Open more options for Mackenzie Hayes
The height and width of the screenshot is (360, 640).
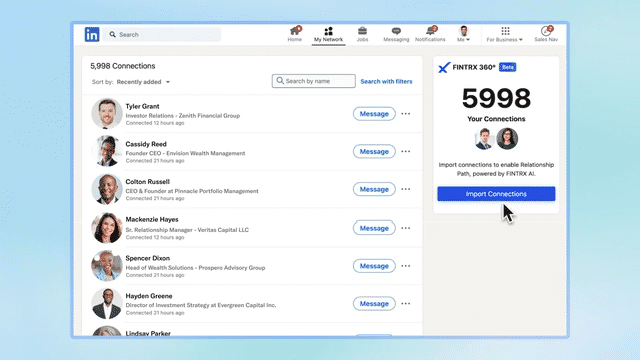coord(405,228)
